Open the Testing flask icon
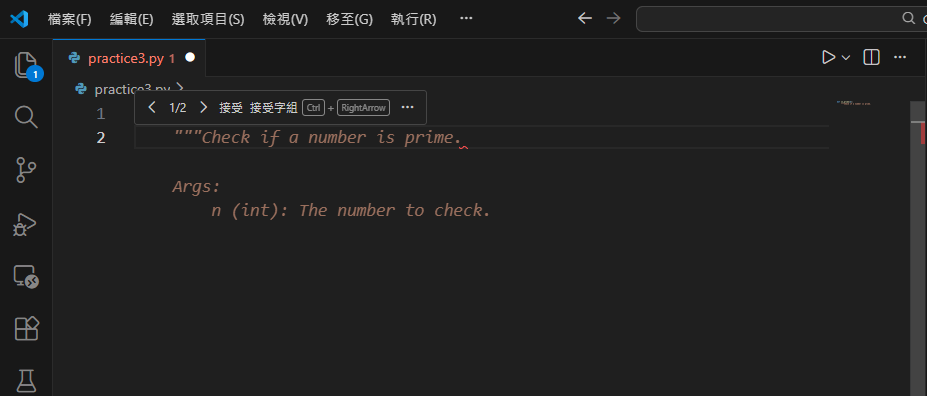 pyautogui.click(x=26, y=381)
